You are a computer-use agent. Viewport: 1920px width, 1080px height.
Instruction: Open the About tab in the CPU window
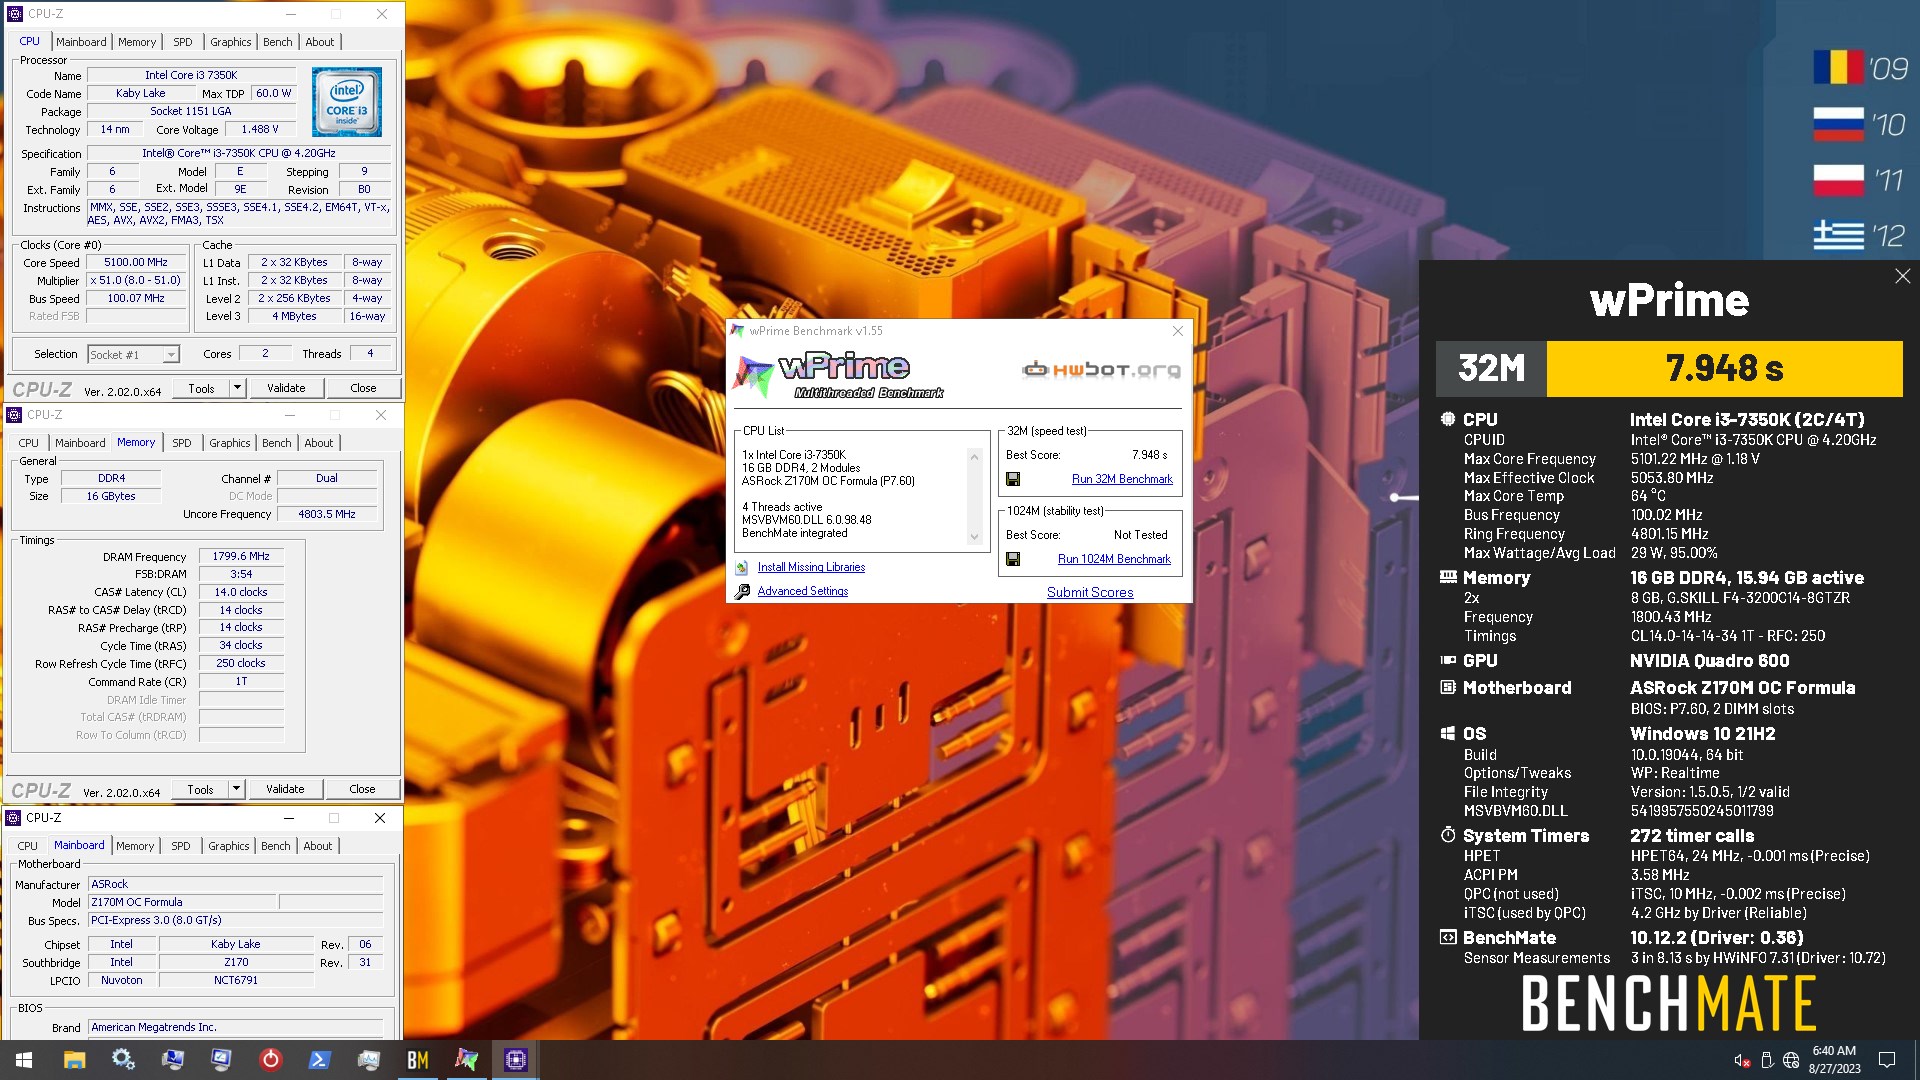[x=320, y=42]
